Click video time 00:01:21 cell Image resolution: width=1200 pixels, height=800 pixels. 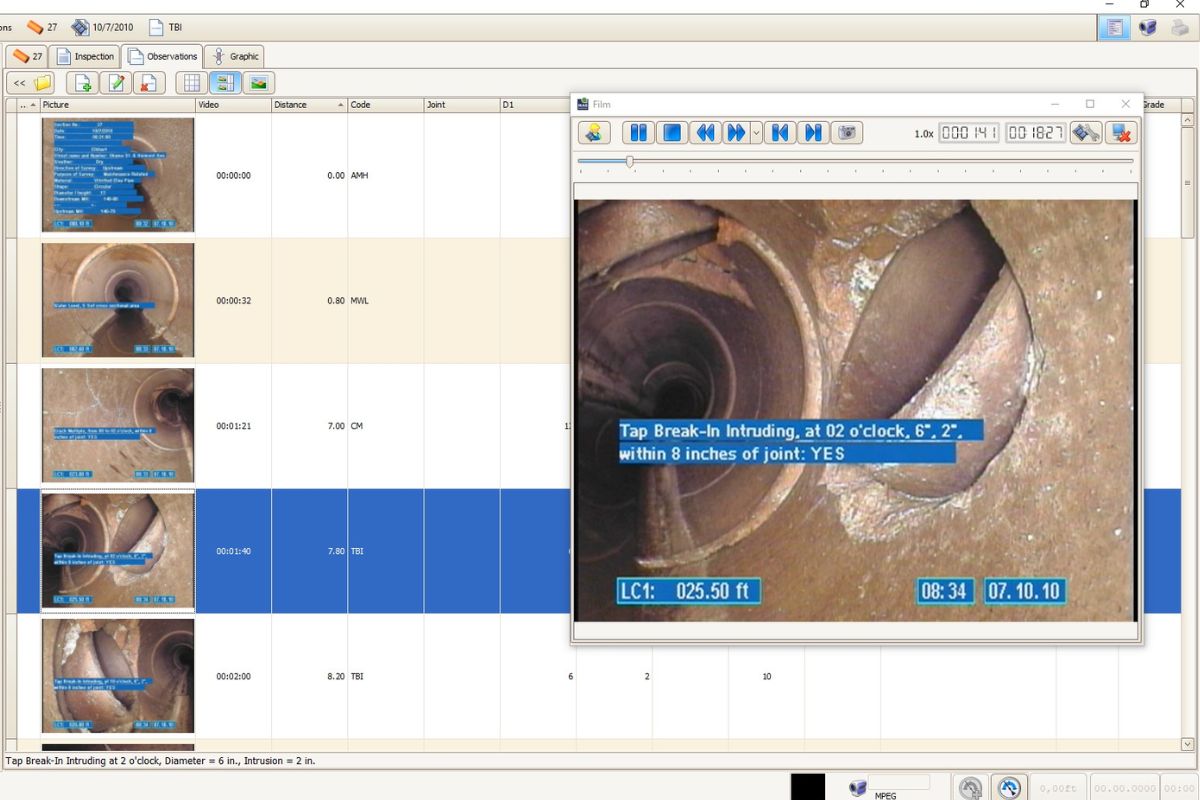tap(233, 426)
